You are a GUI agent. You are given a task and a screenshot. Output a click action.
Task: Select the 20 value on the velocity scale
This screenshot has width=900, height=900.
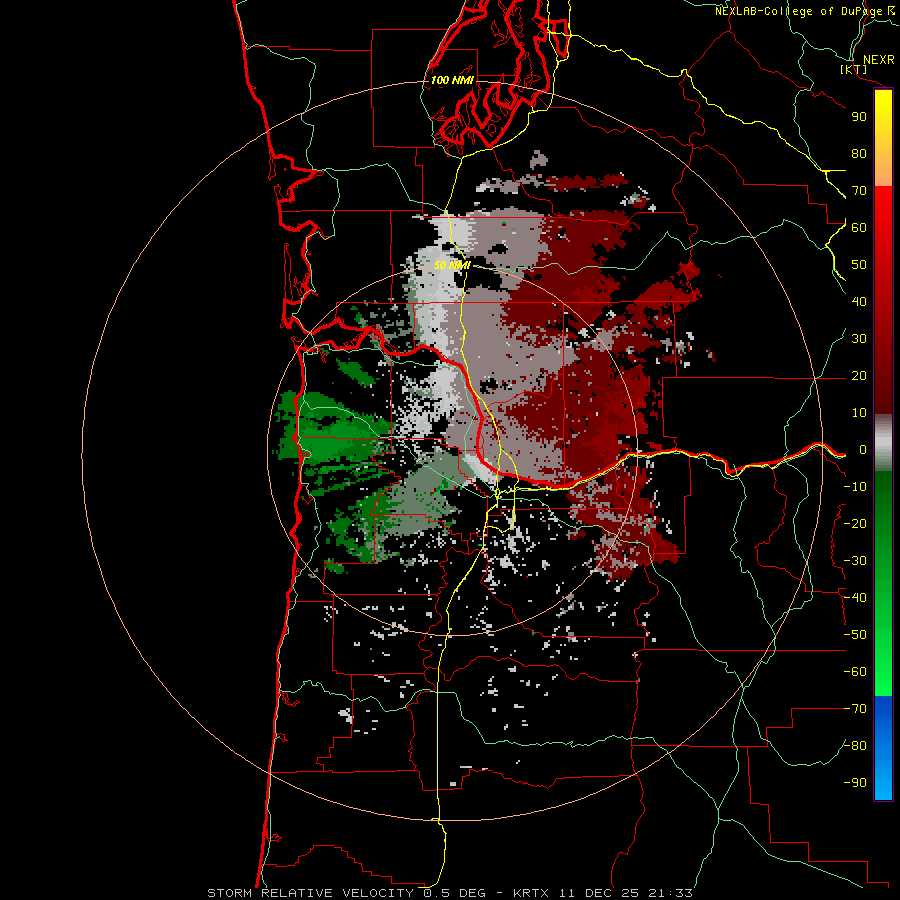(x=859, y=376)
